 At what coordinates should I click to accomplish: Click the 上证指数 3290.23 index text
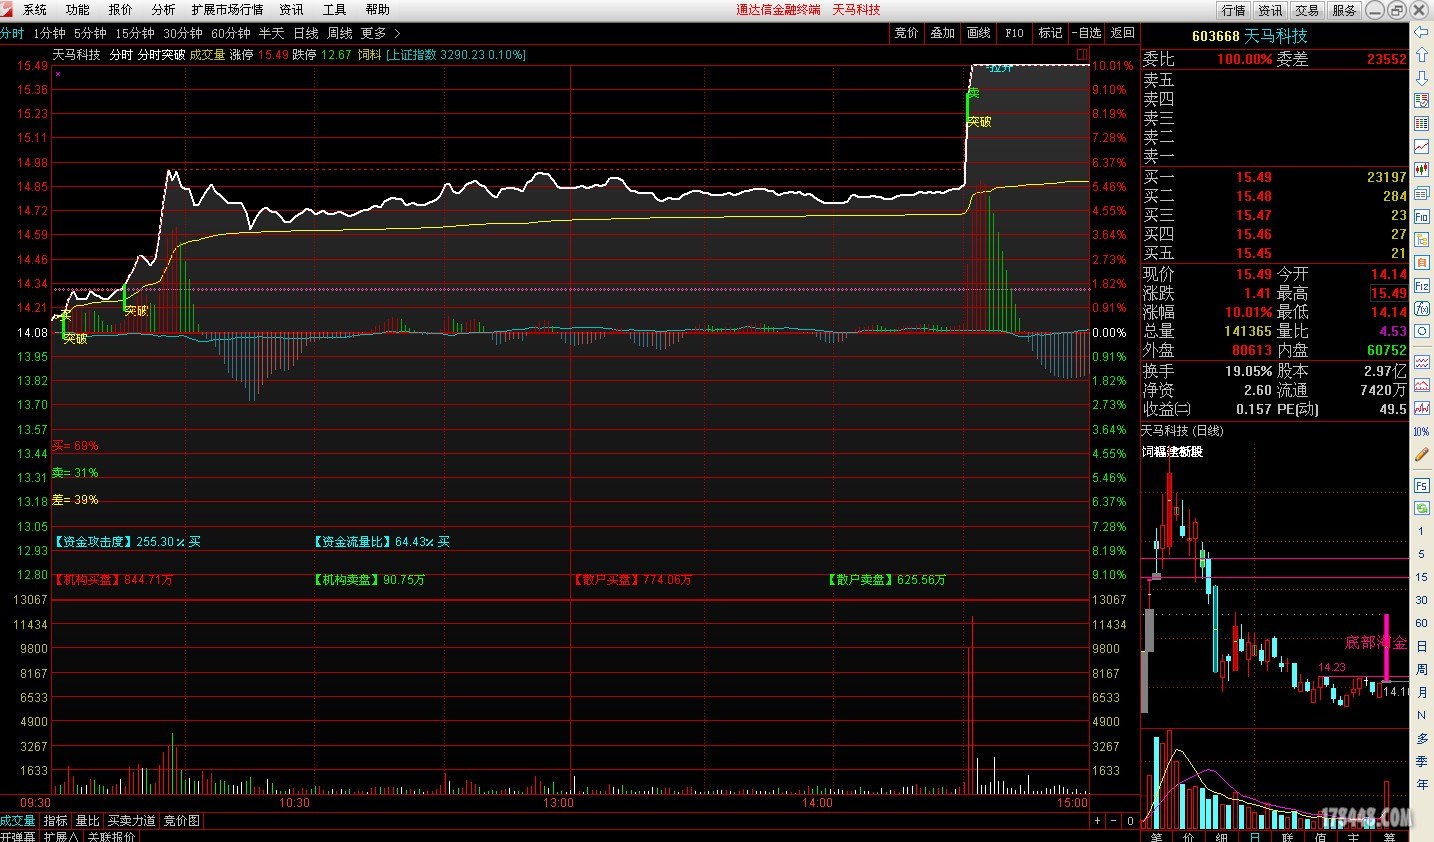tap(456, 55)
